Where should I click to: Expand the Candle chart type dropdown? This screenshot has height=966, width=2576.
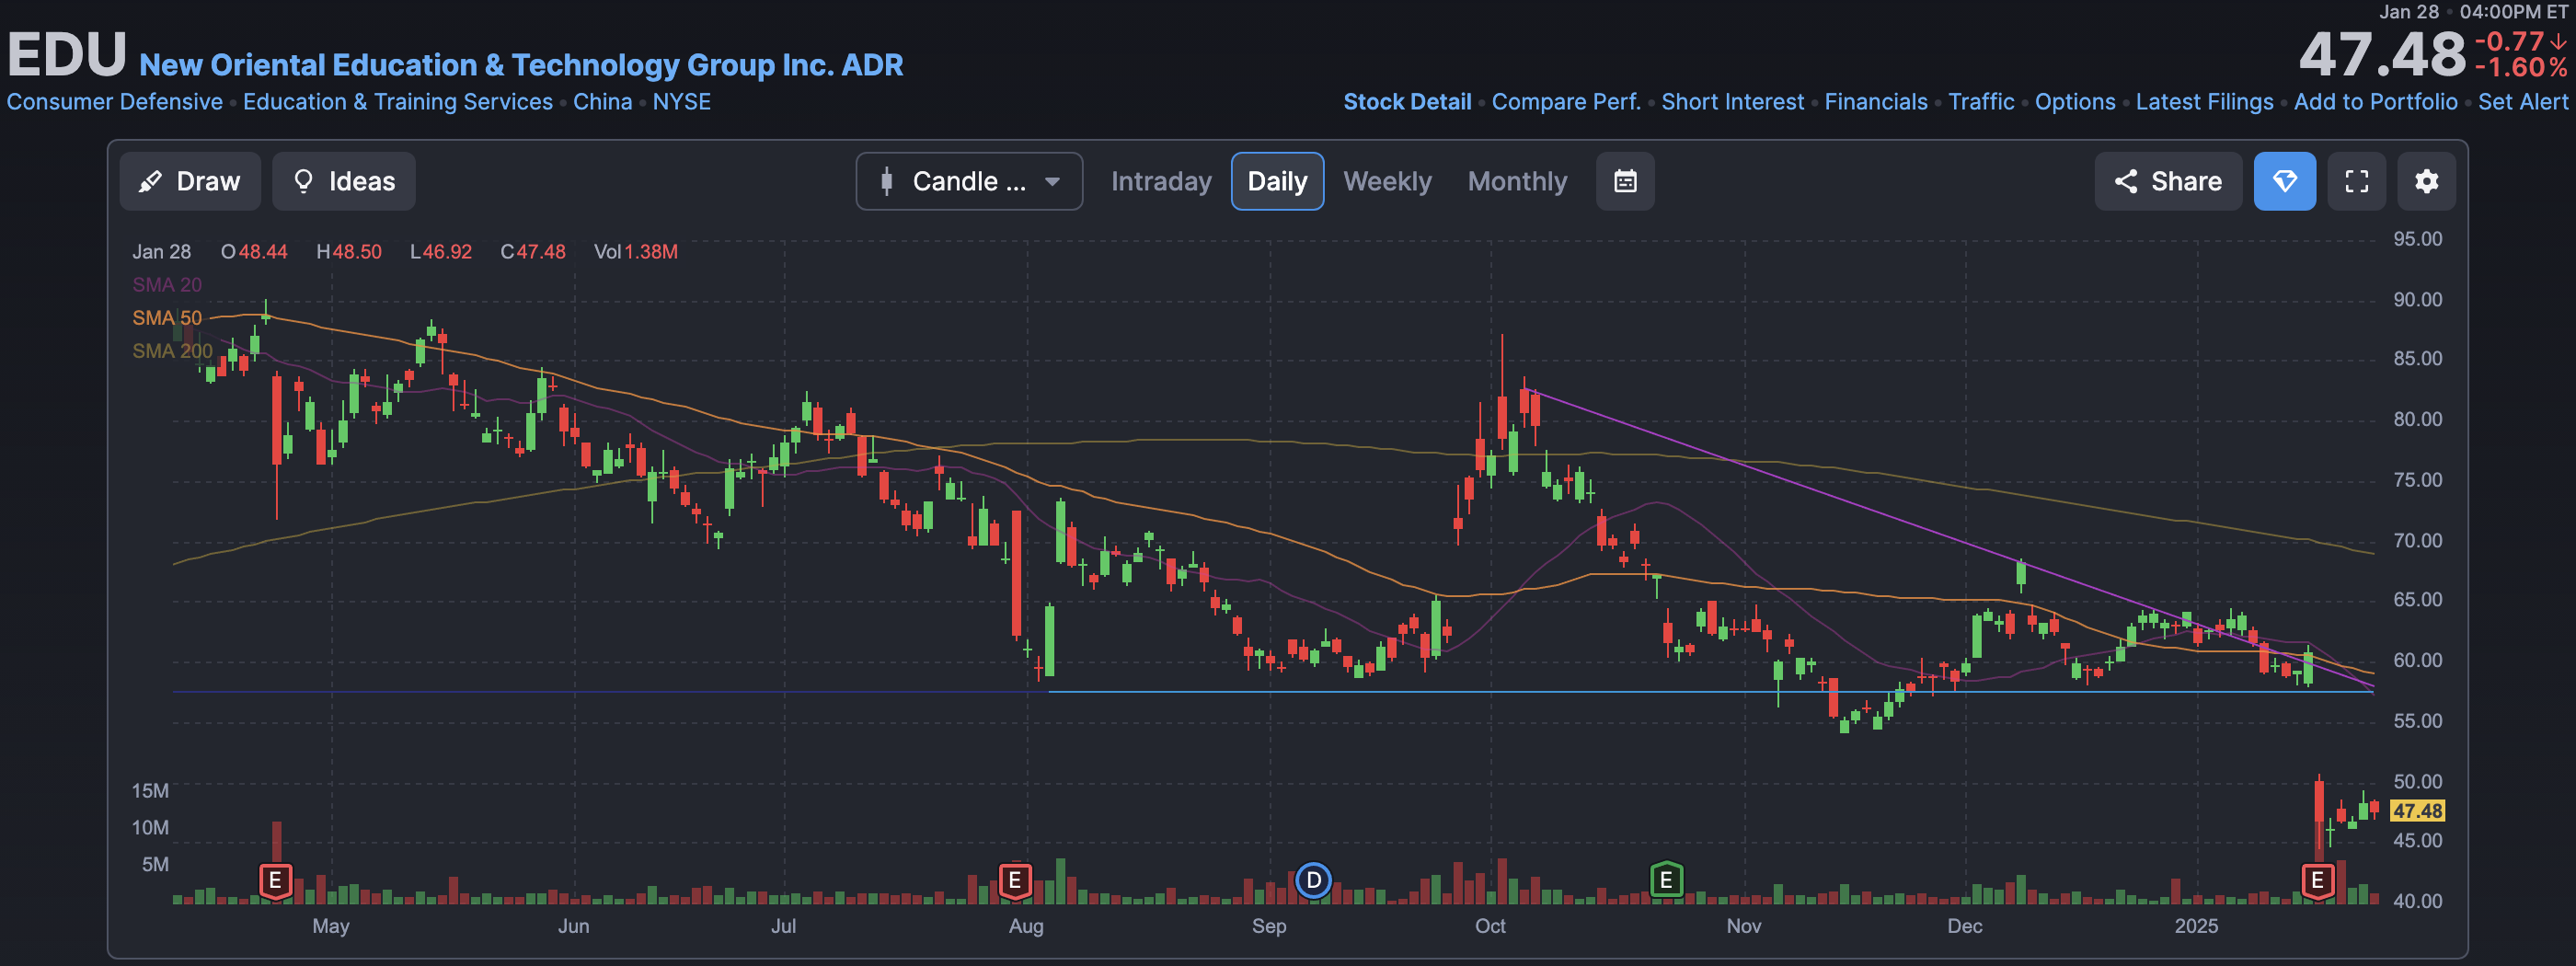(x=969, y=181)
